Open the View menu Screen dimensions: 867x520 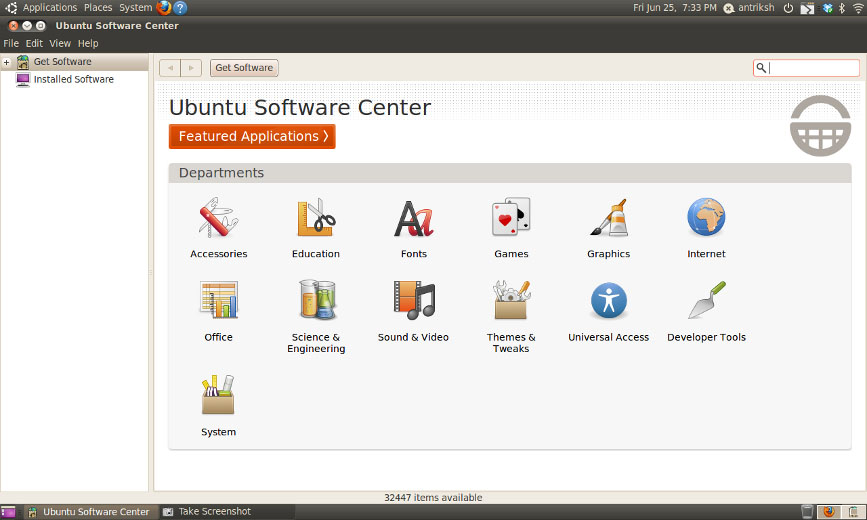tap(60, 43)
